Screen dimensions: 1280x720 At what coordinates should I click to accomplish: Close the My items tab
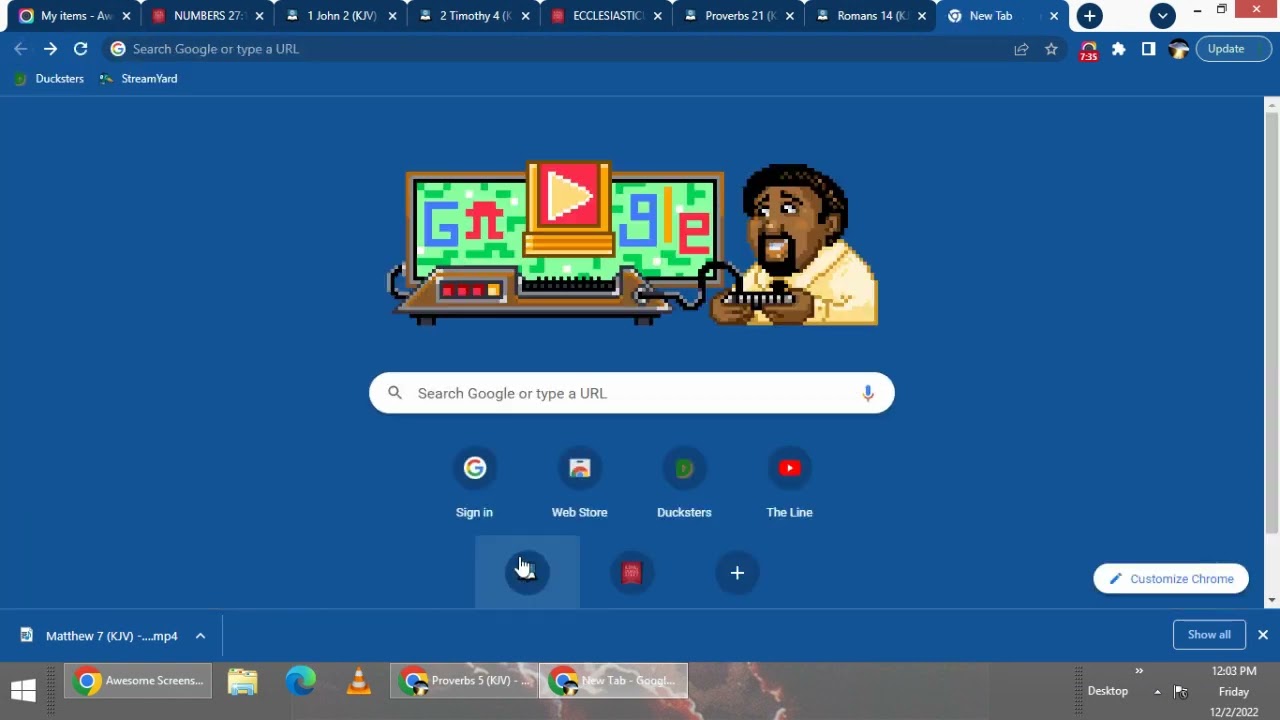(126, 16)
